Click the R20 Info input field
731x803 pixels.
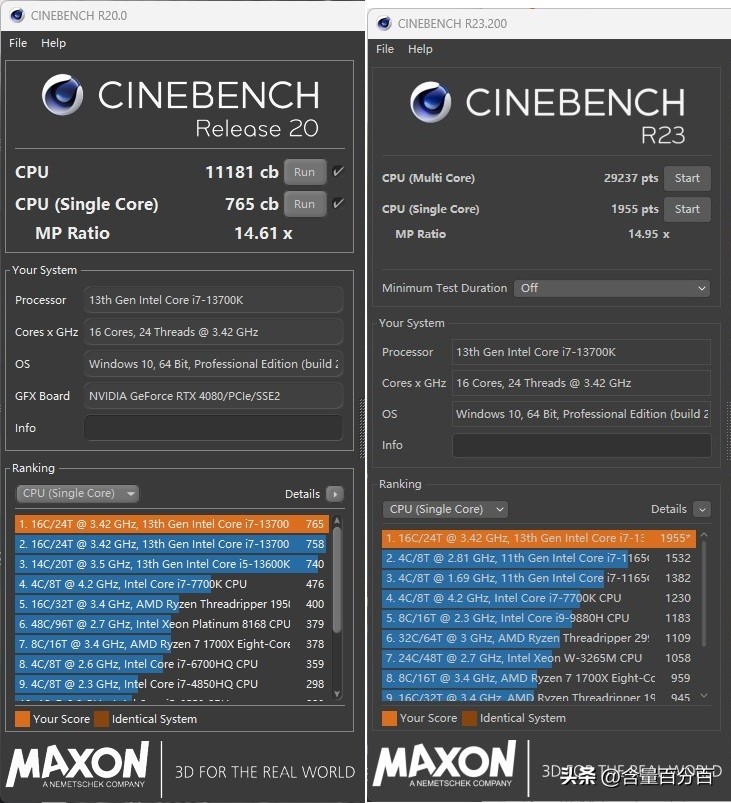pyautogui.click(x=213, y=428)
